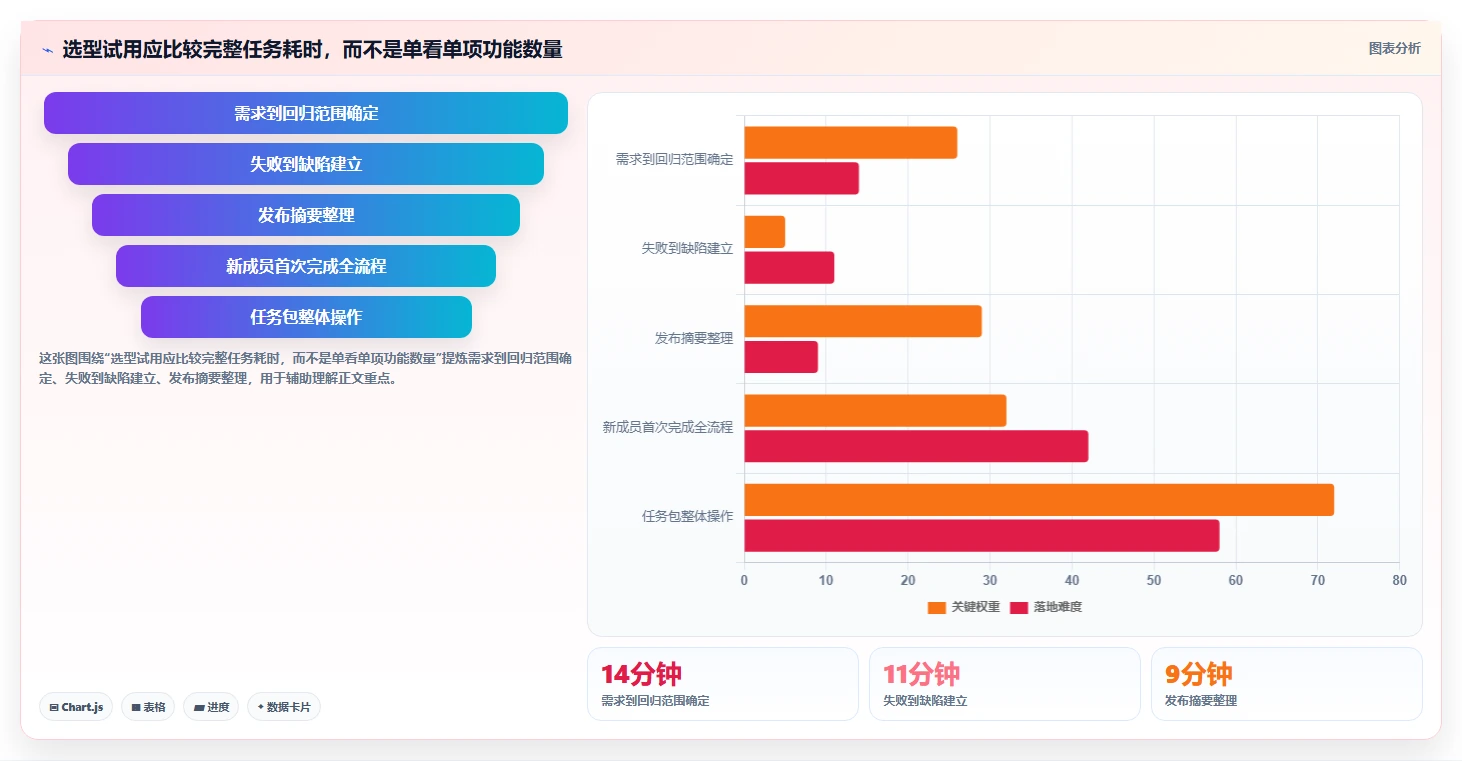Click the 表格 tag chip

[x=148, y=707]
